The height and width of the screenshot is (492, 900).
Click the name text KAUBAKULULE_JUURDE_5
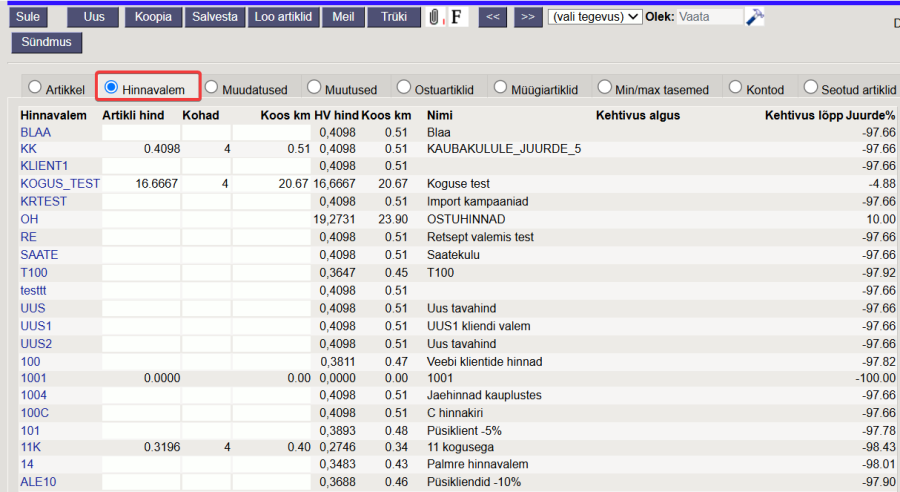pyautogui.click(x=504, y=149)
